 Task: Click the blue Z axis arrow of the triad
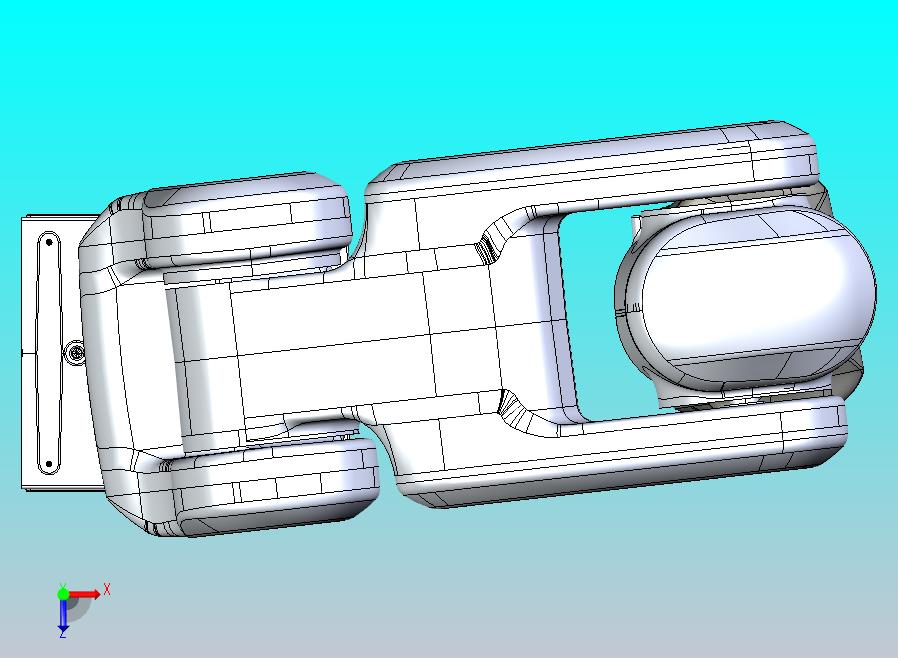[63, 614]
